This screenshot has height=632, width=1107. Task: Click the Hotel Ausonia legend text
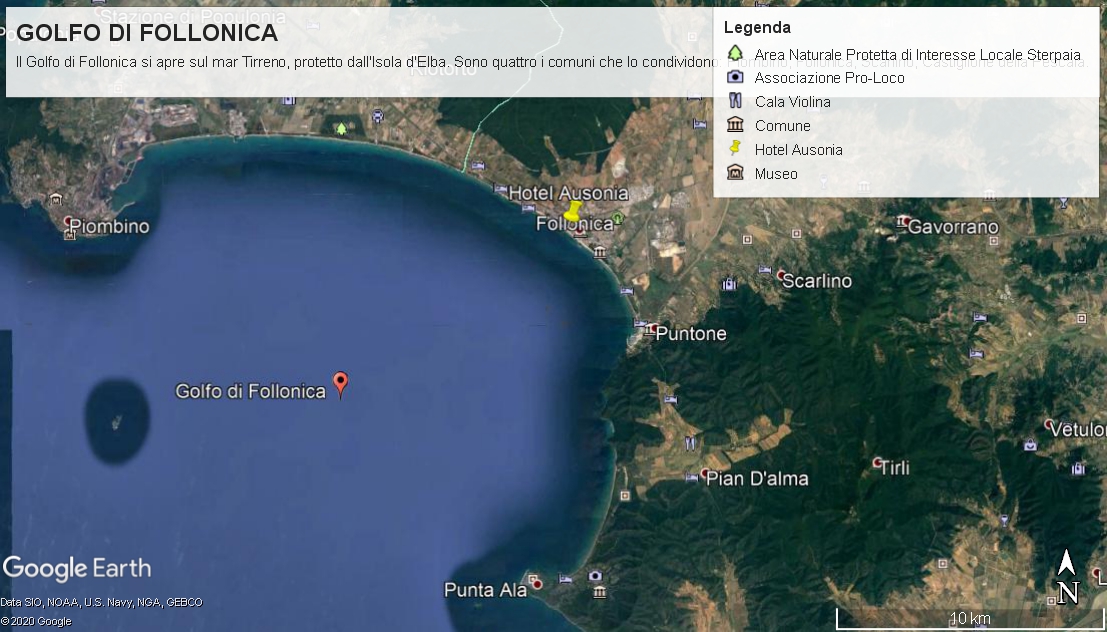coord(798,150)
